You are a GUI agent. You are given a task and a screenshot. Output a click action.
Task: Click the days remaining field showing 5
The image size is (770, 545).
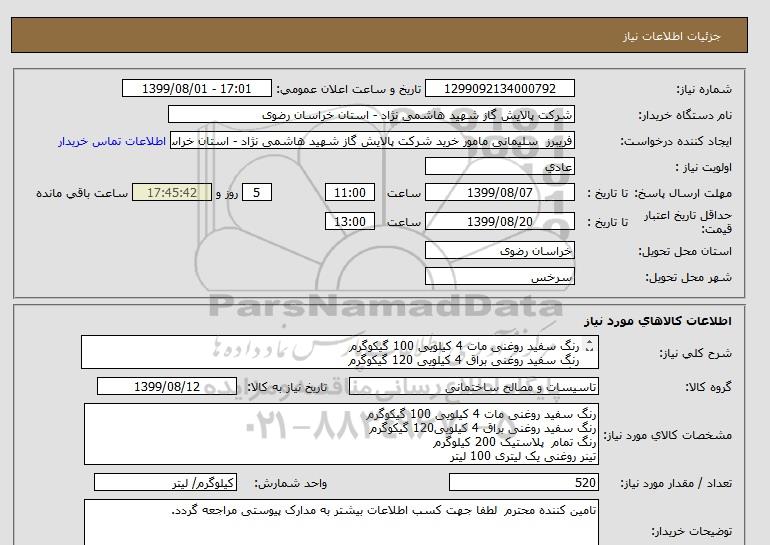point(257,192)
